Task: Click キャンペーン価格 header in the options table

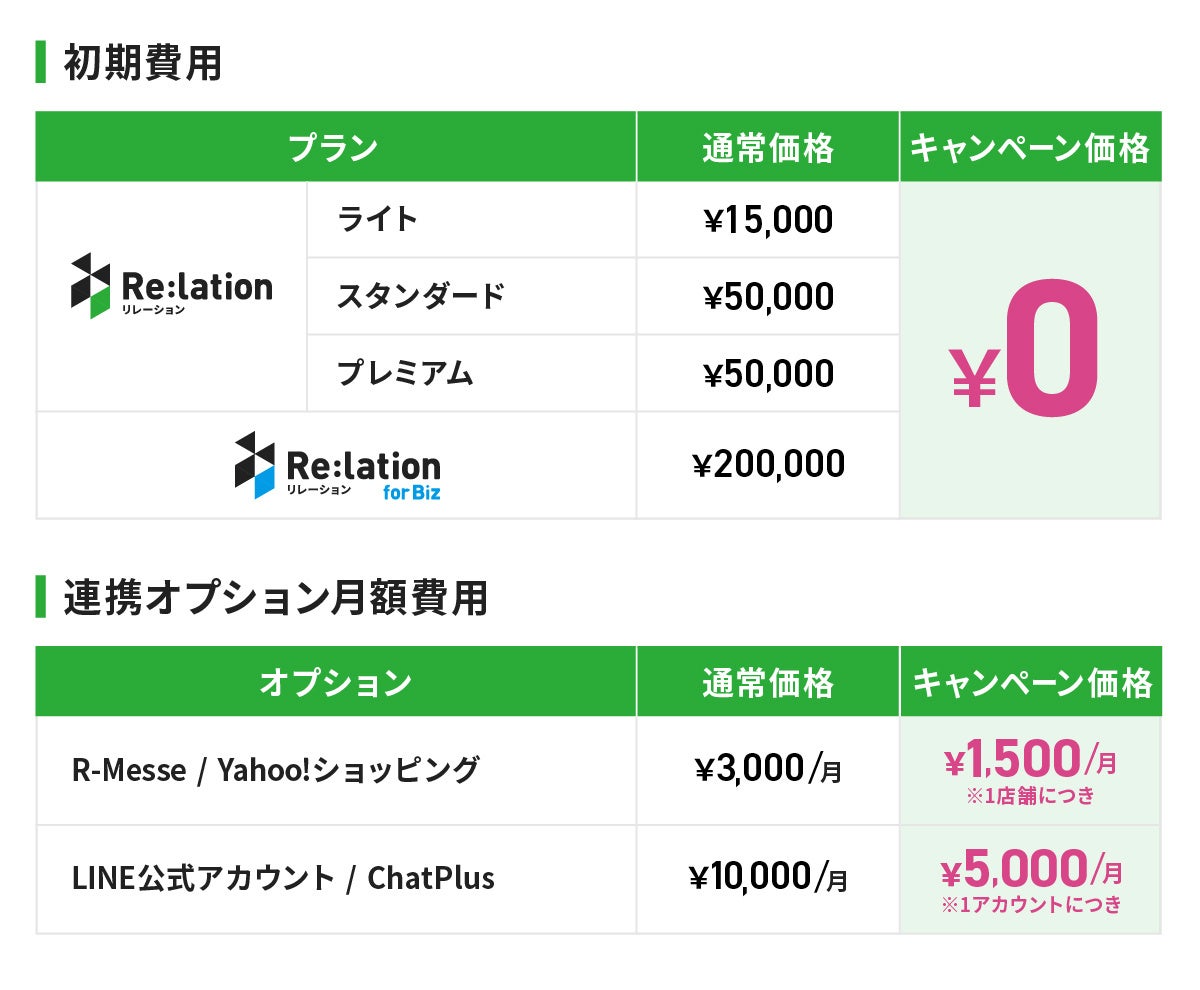Action: [x=1031, y=683]
